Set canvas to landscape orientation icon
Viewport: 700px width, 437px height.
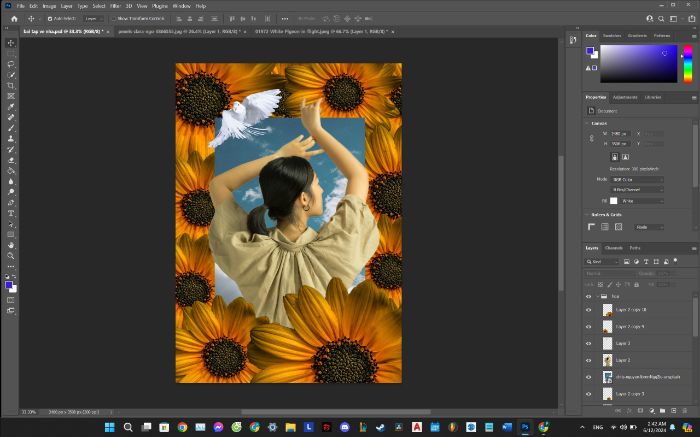[x=625, y=157]
